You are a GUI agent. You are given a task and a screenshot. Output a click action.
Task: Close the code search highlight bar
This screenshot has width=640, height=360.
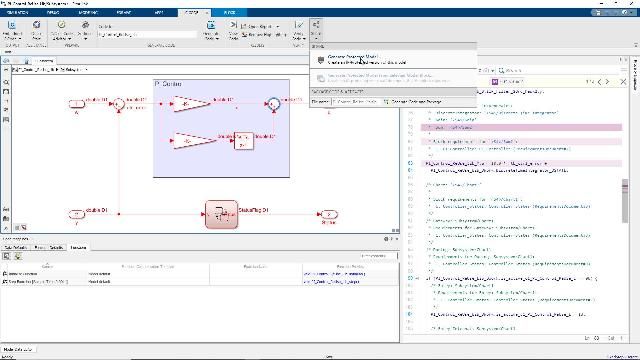(623, 82)
